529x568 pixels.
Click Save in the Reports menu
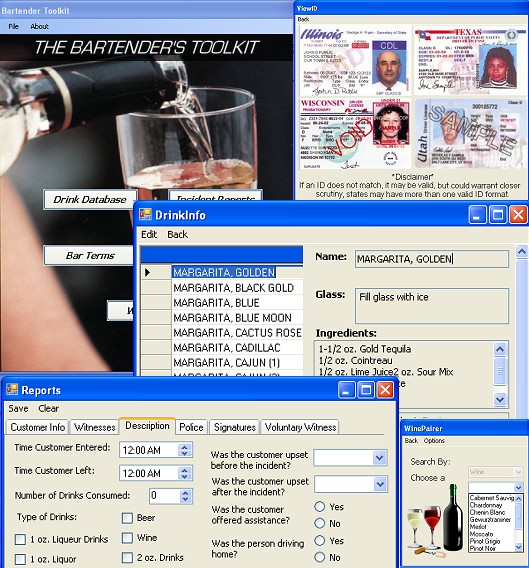[x=18, y=408]
